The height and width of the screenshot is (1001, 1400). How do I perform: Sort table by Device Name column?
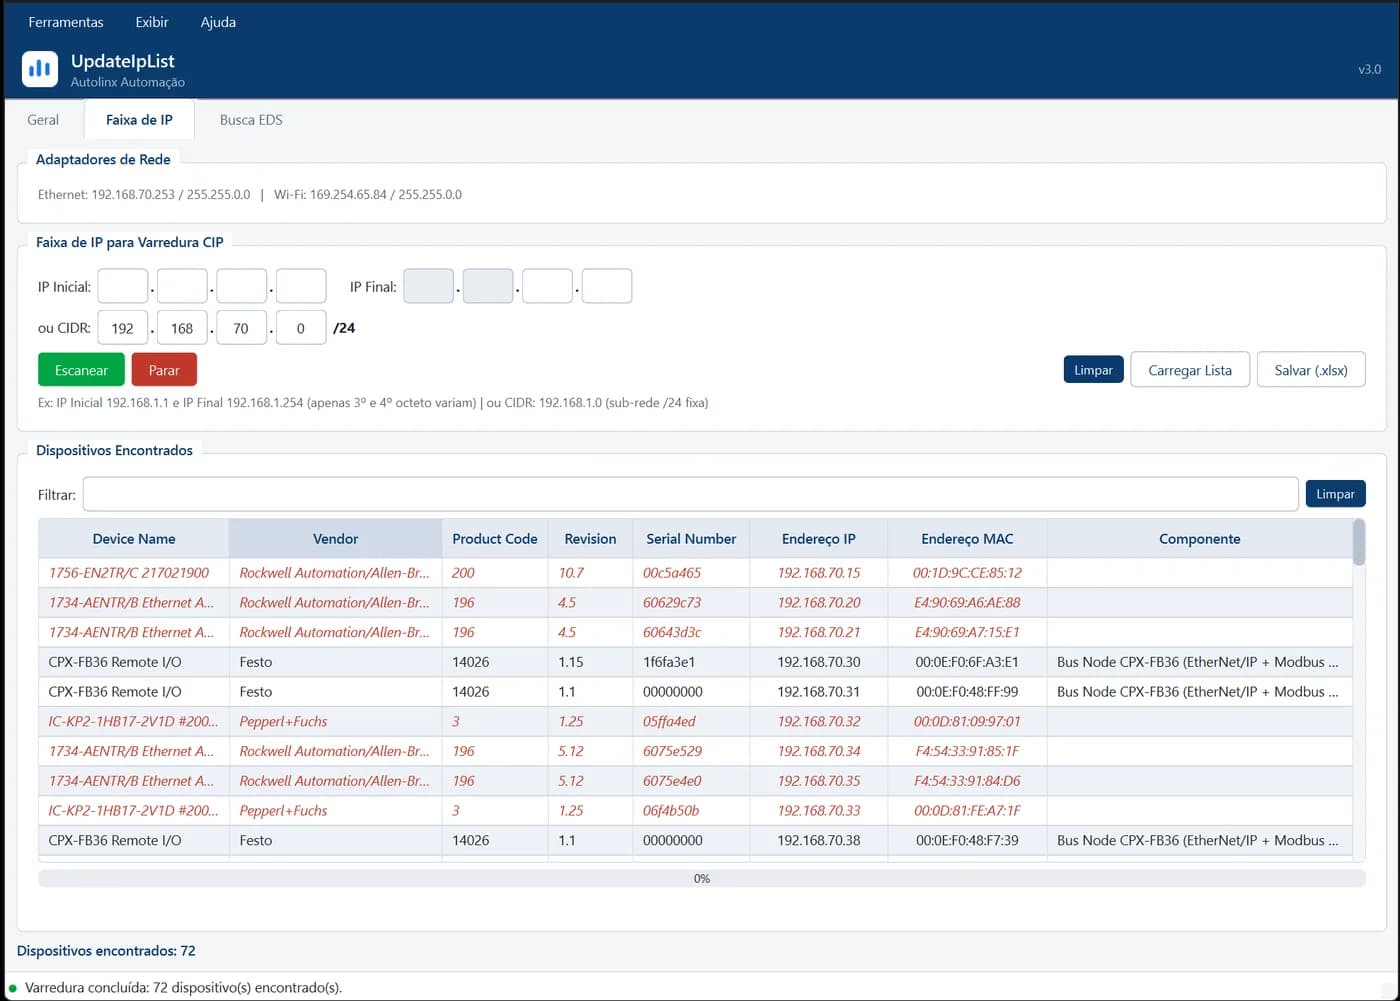(x=134, y=539)
